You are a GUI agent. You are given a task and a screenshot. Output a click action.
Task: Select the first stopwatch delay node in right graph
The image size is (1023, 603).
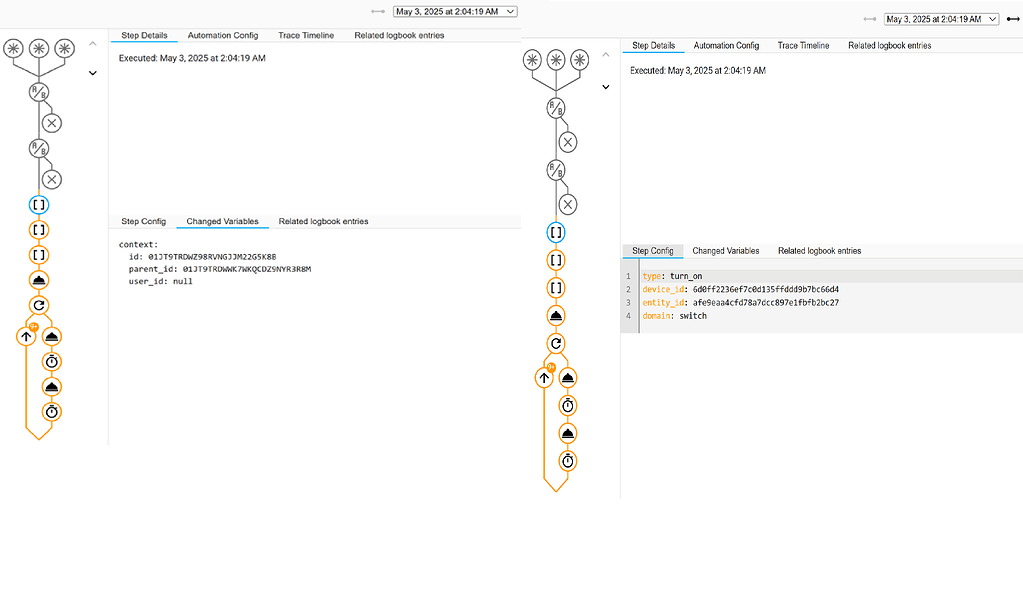point(567,405)
